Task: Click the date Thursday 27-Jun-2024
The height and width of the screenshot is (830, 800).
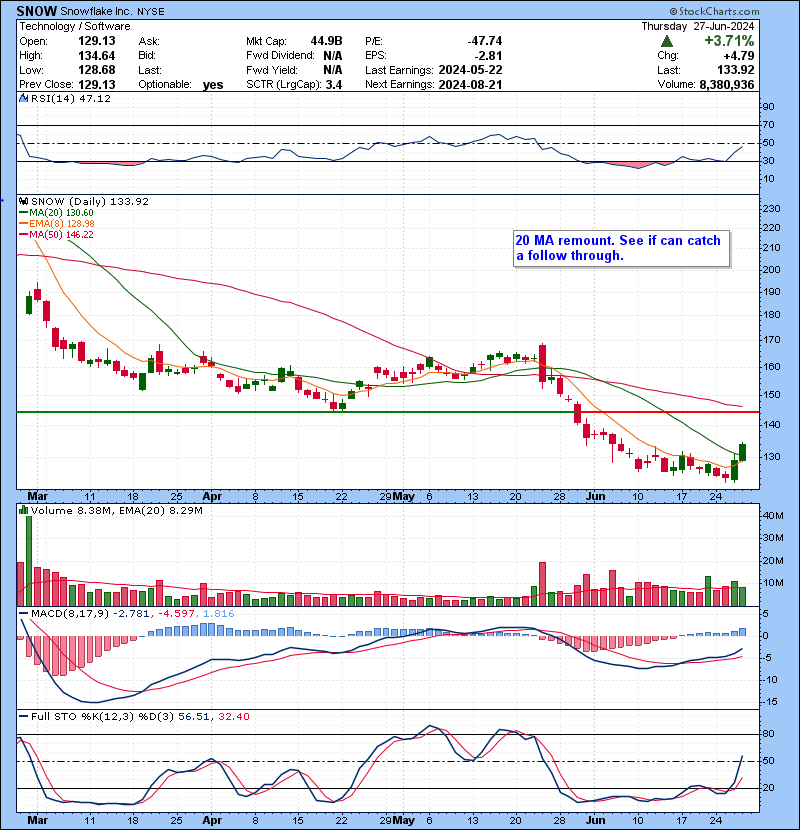Action: [698, 26]
